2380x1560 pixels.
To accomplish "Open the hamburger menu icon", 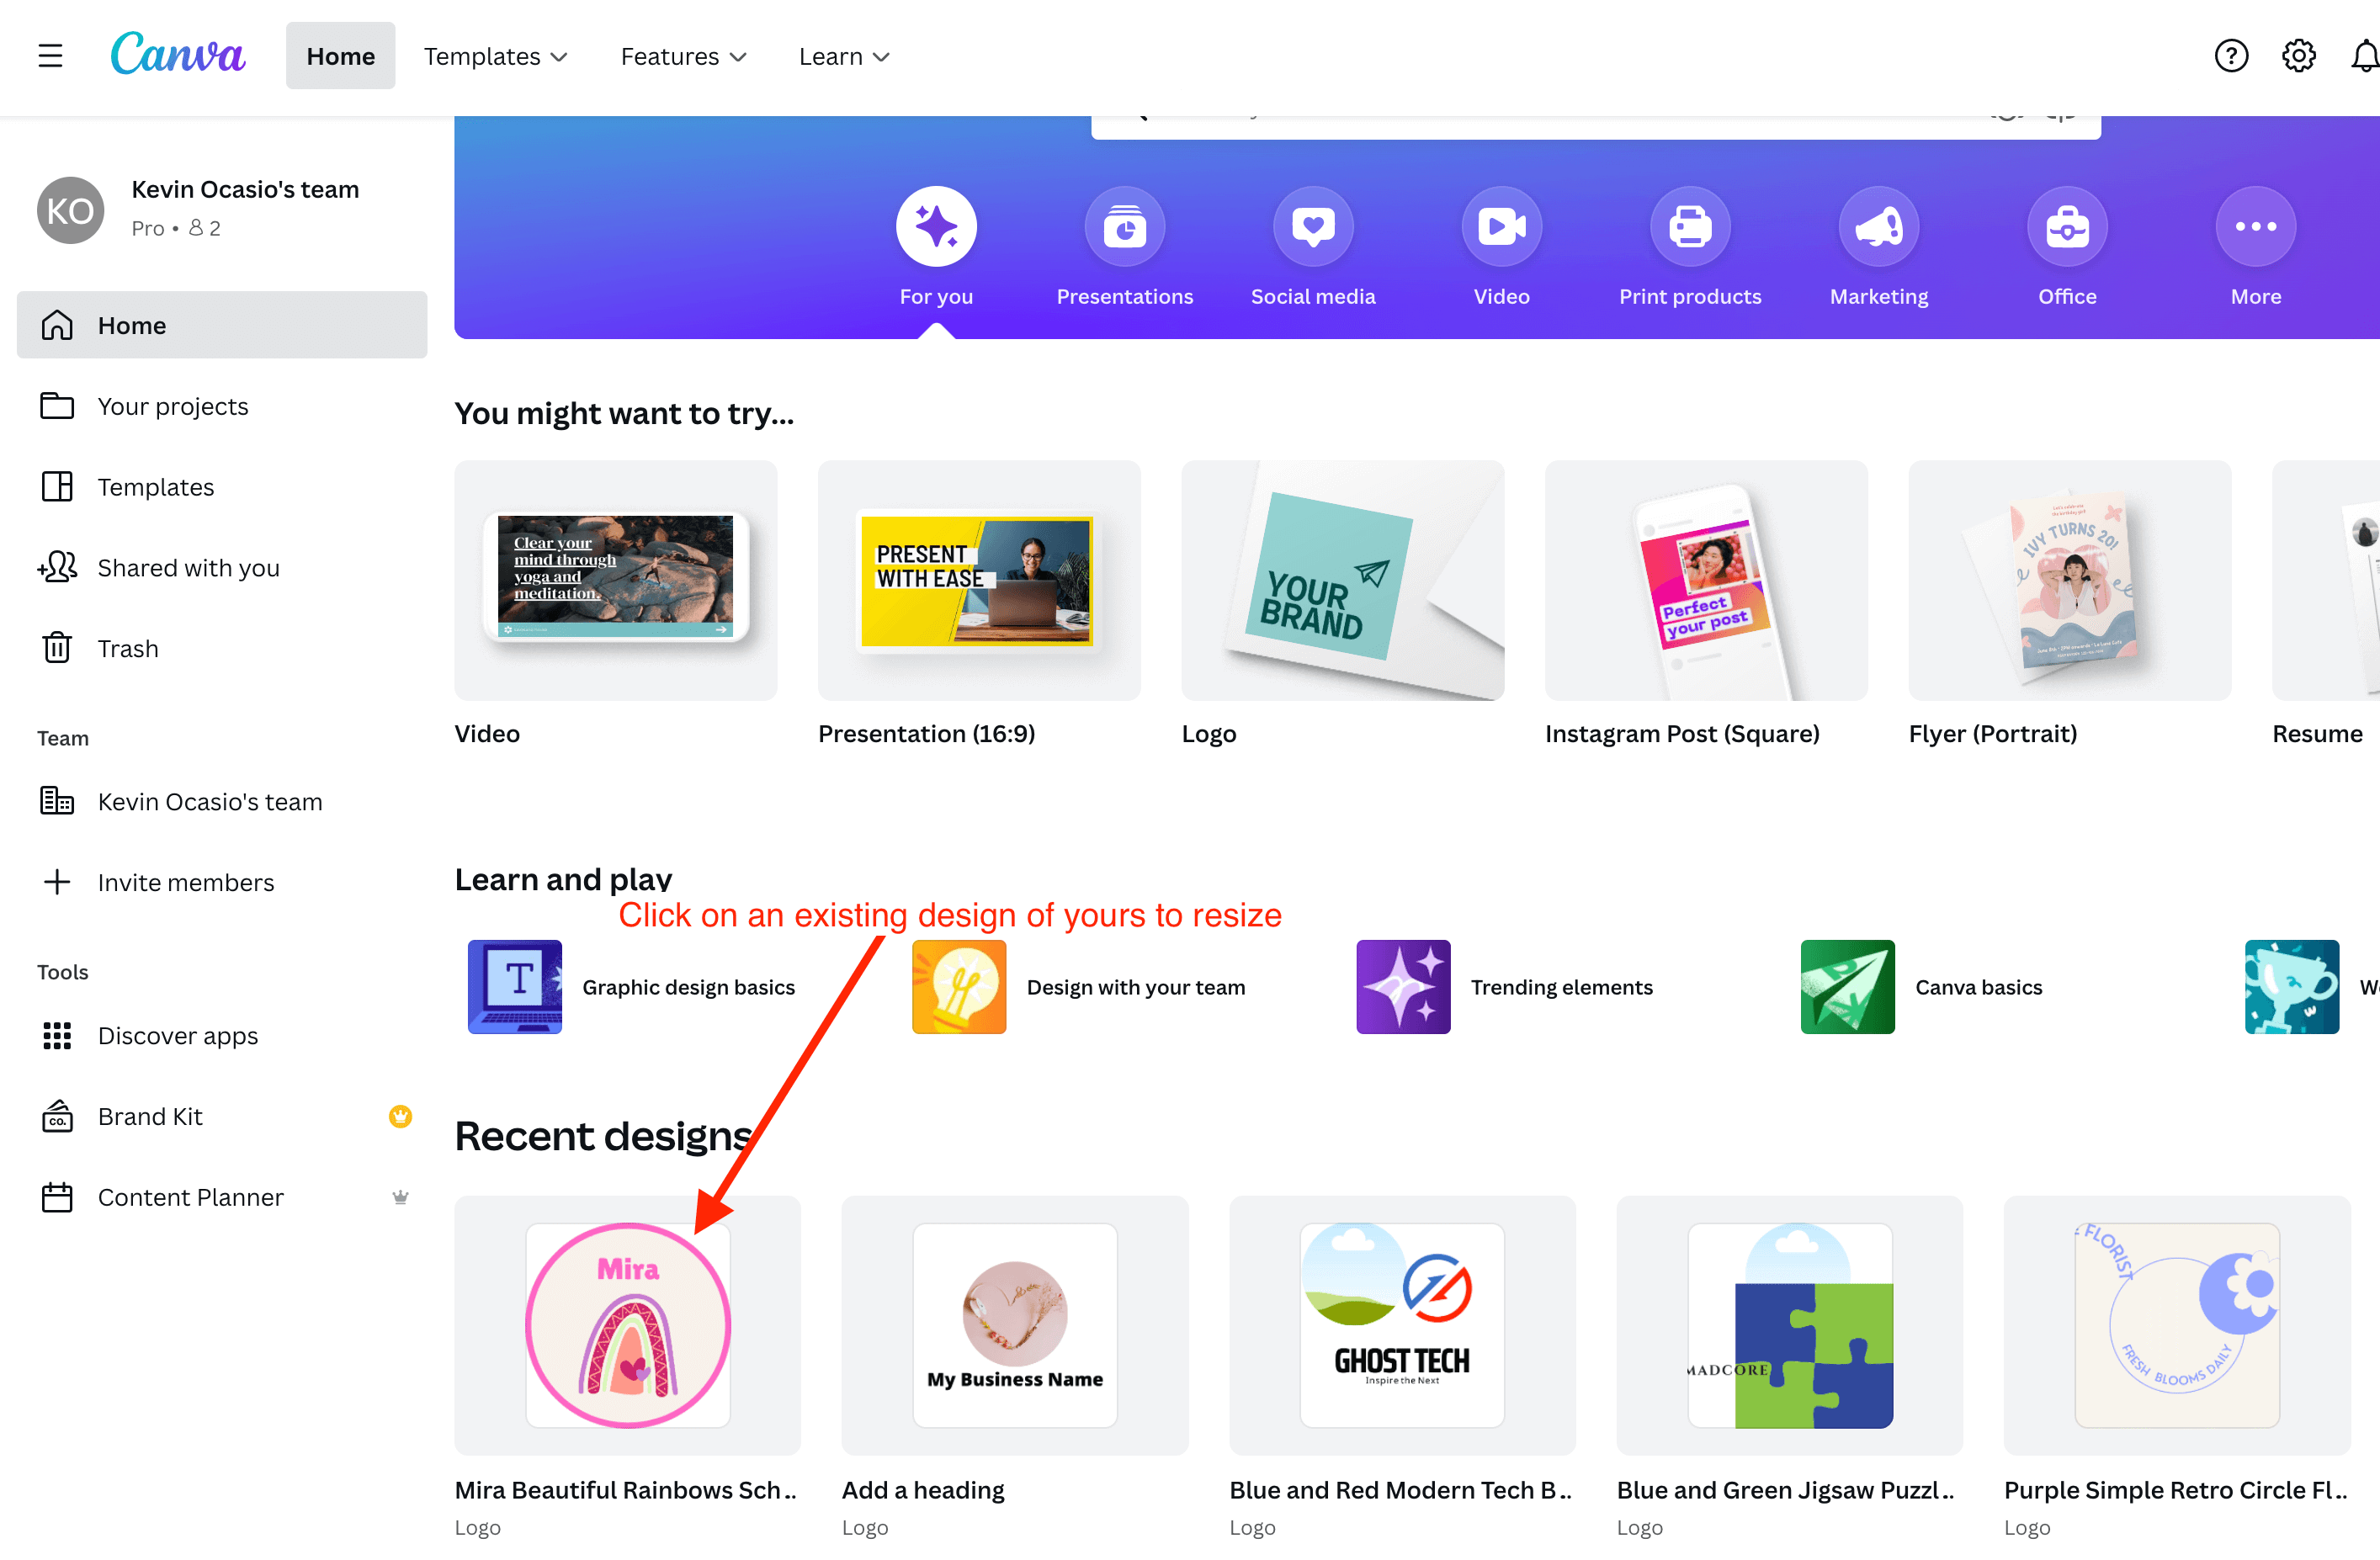I will (x=50, y=56).
